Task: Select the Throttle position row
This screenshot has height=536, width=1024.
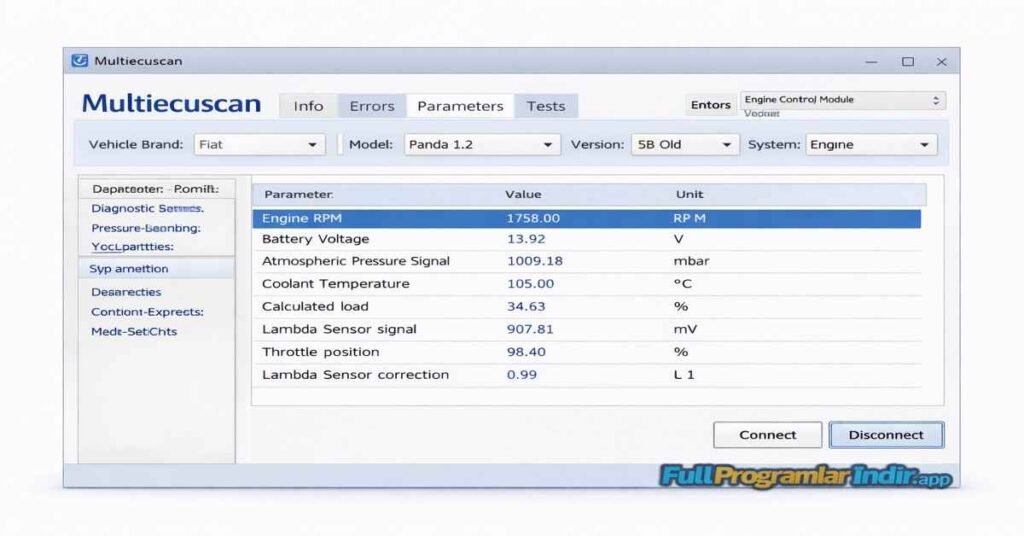Action: (586, 352)
